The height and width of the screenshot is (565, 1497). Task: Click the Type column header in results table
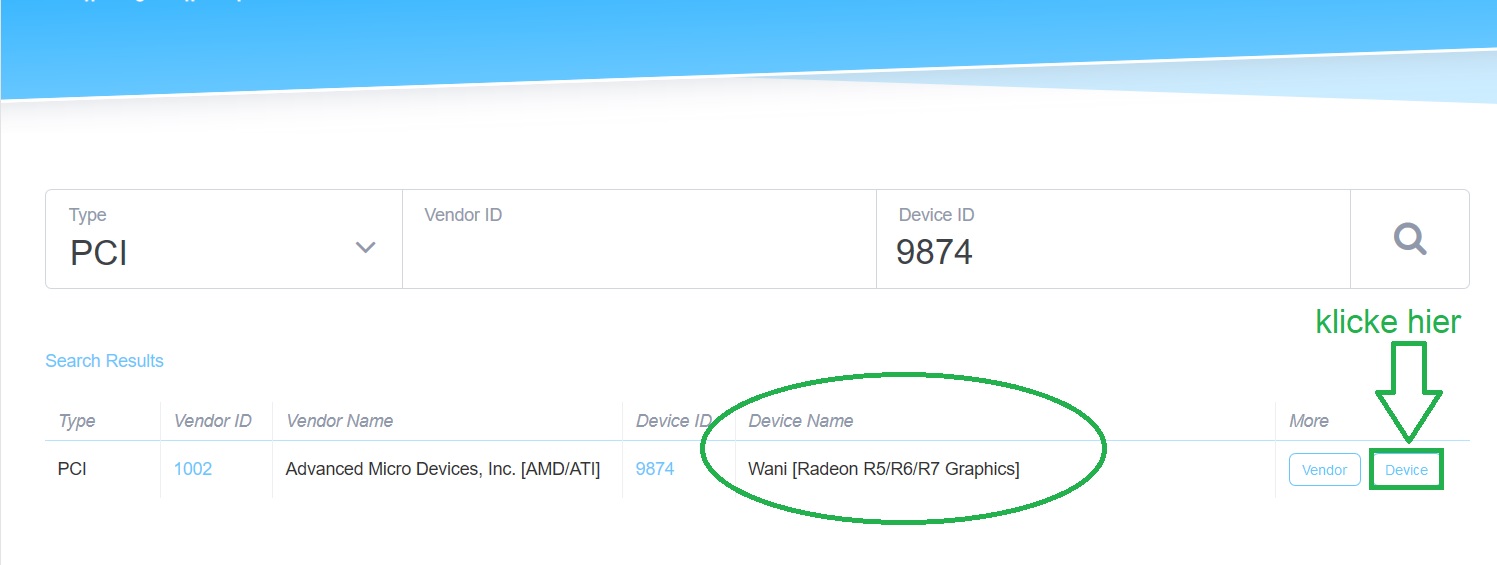76,421
